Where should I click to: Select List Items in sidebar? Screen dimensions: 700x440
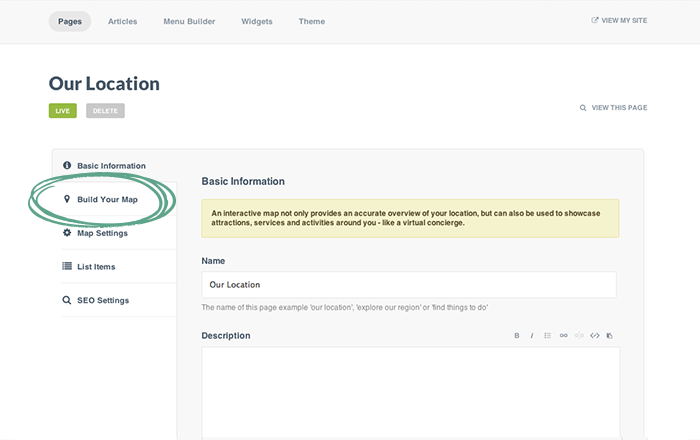pyautogui.click(x=96, y=266)
